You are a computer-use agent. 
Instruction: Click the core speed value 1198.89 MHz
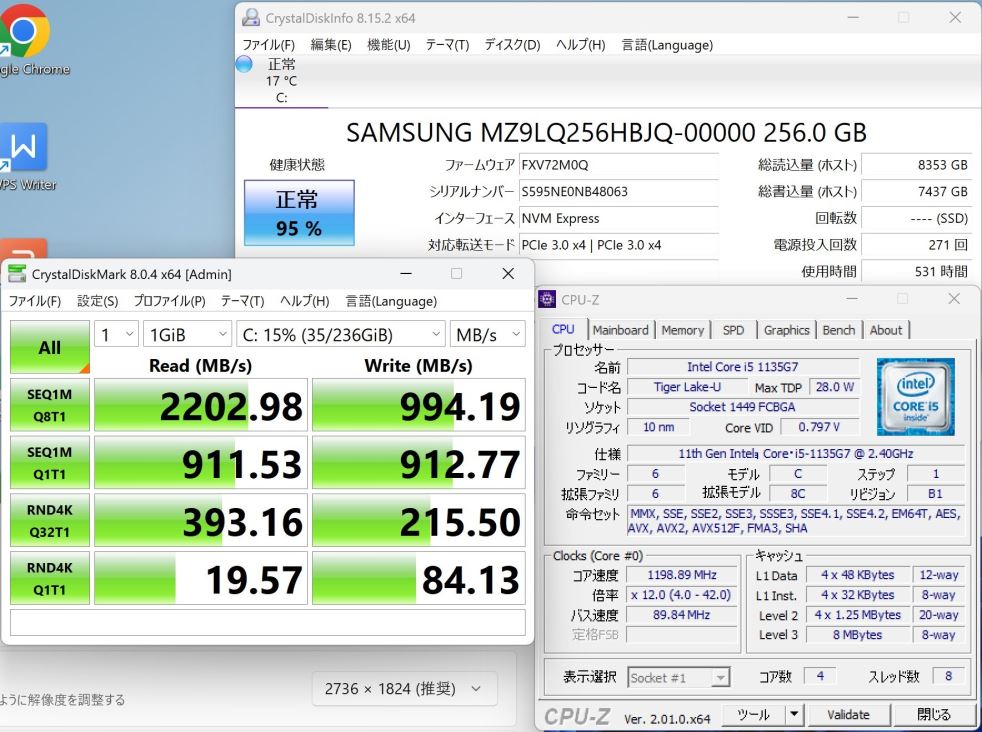tap(682, 575)
